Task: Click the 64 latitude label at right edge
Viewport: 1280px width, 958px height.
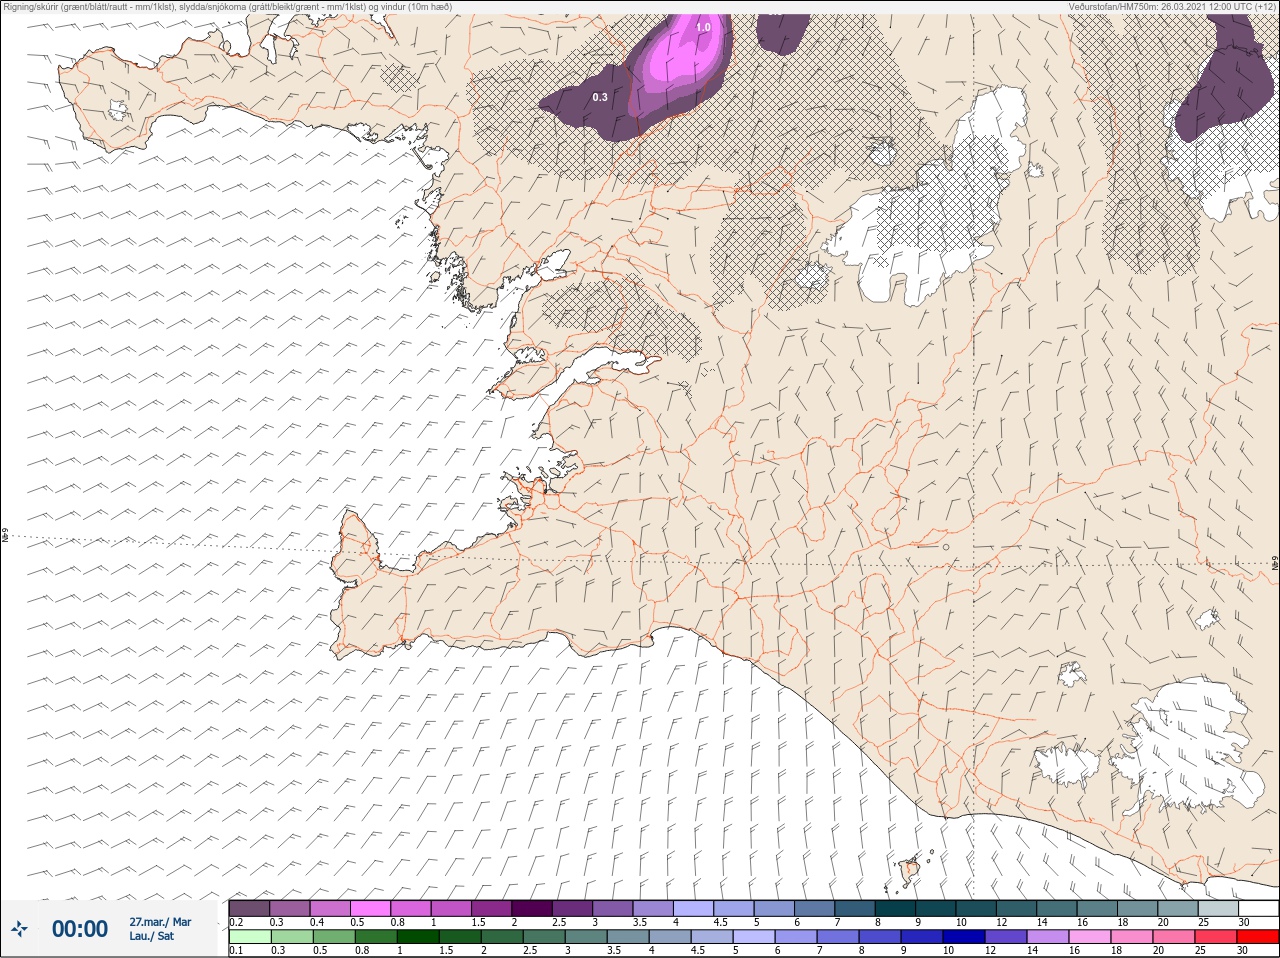Action: tap(1274, 563)
